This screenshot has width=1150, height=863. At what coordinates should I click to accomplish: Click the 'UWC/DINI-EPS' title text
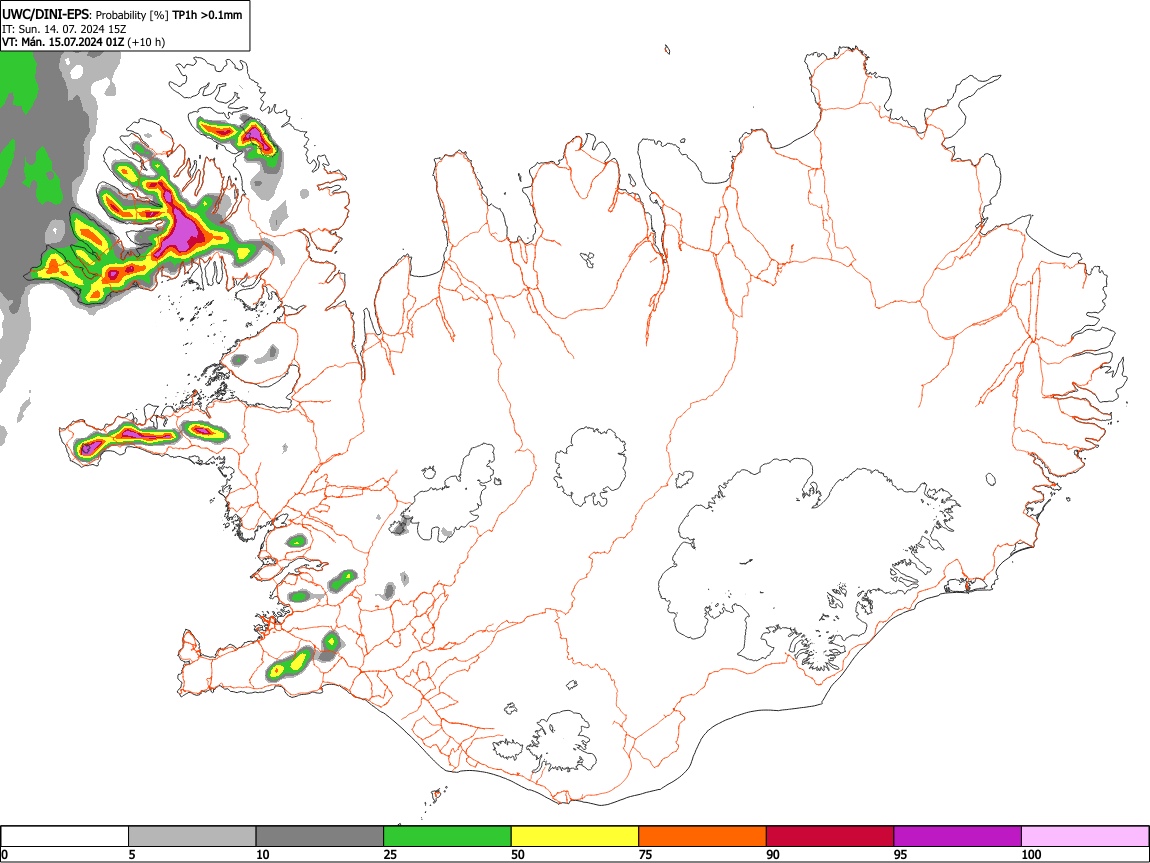(45, 15)
